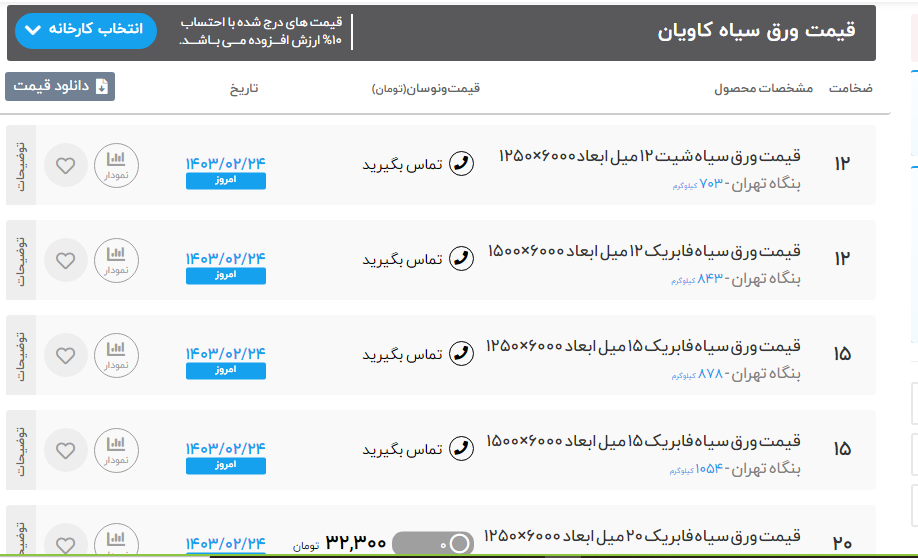
Task: Click the تاریخ column header
Action: click(244, 88)
